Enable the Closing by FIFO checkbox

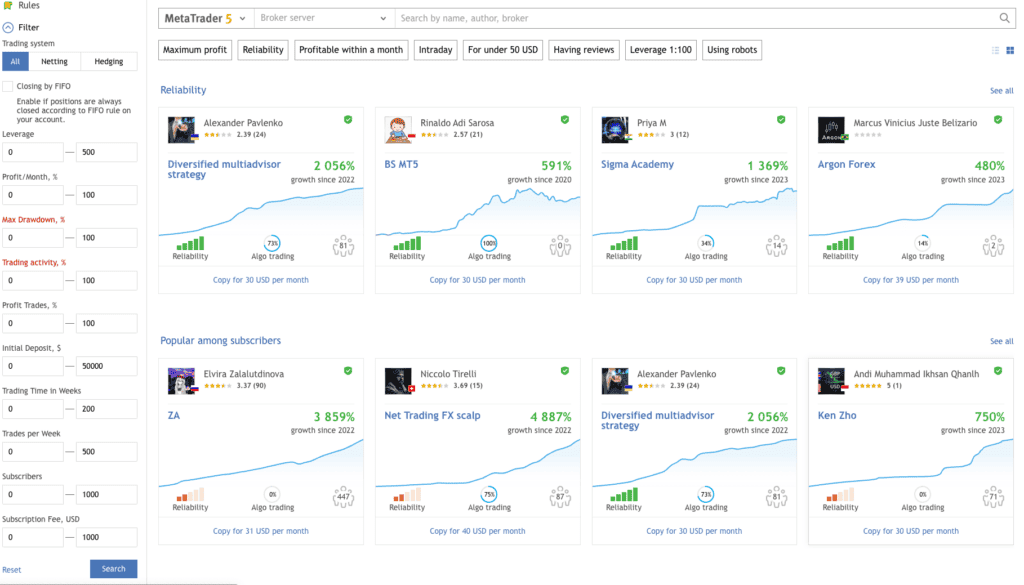click(x=8, y=86)
